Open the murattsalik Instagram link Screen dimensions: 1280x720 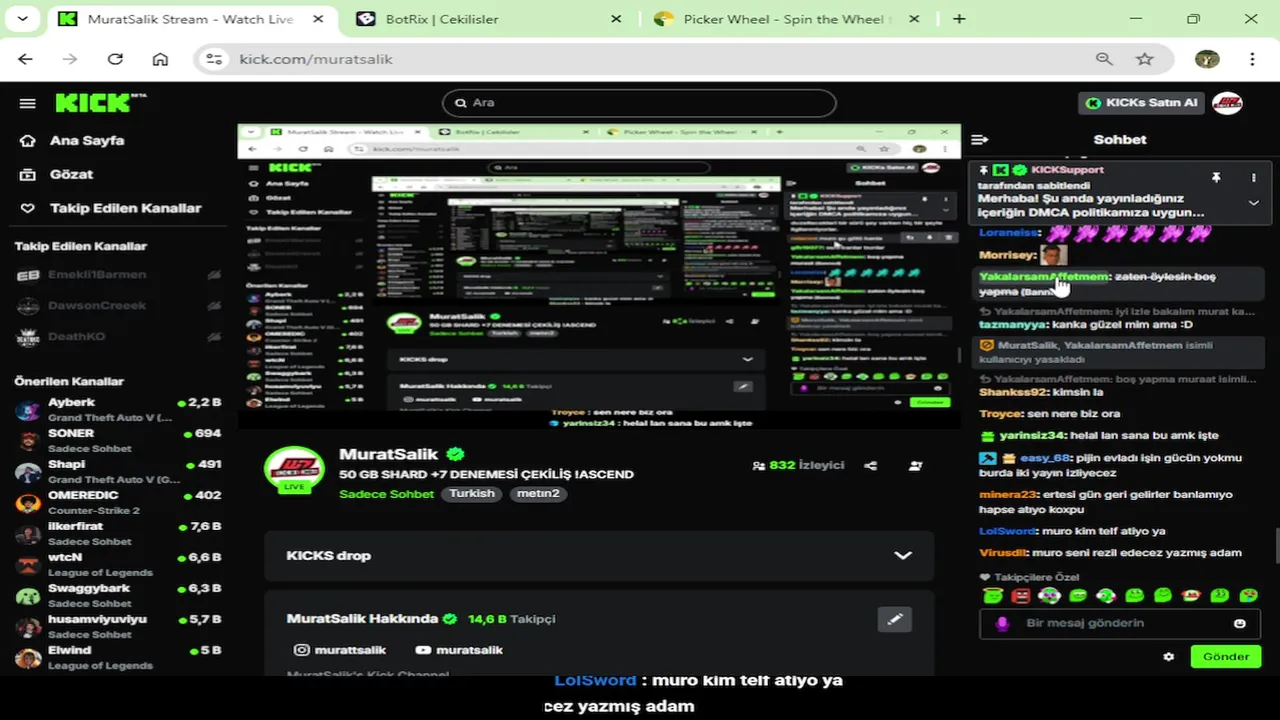340,650
